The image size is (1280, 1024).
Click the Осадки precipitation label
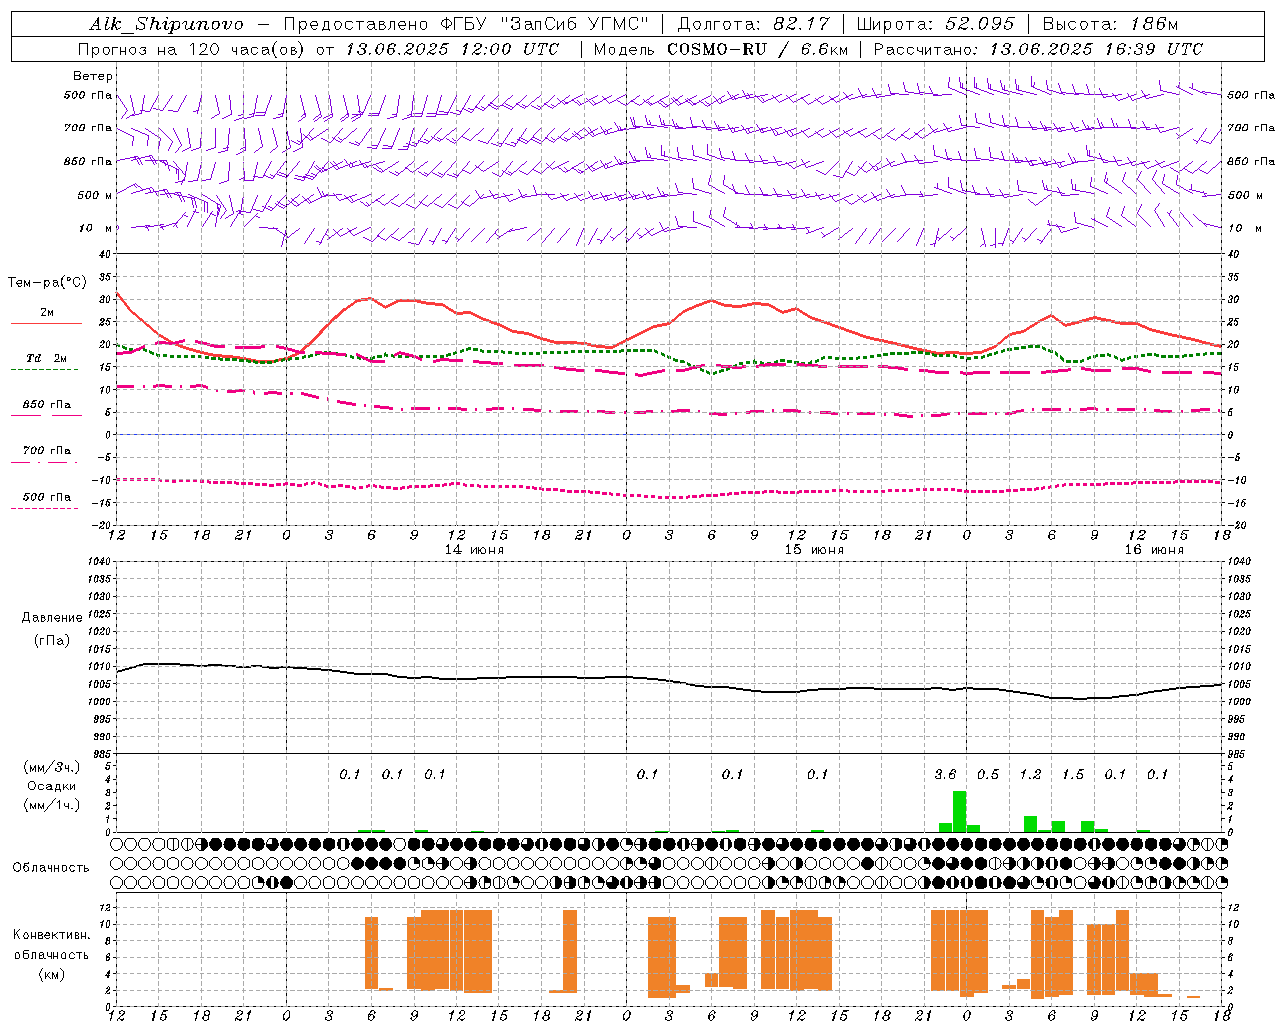(51, 786)
